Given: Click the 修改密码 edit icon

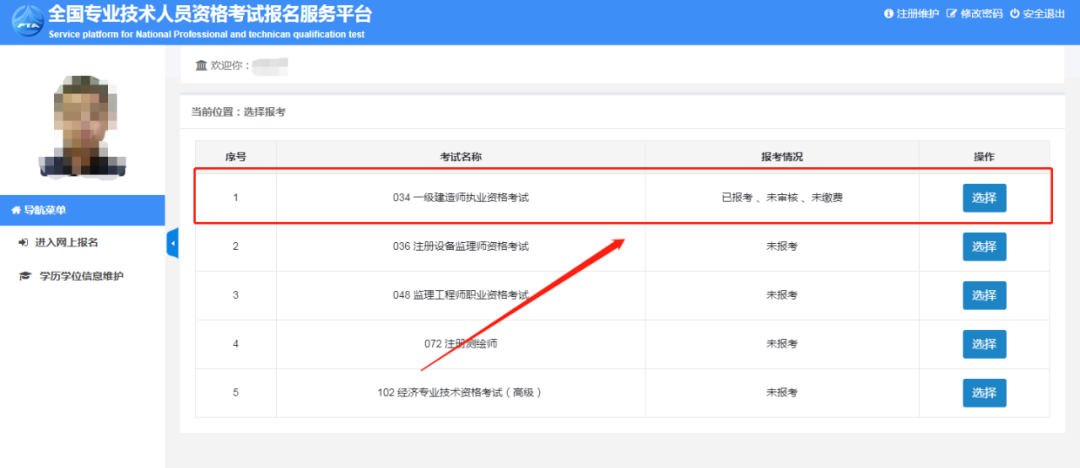Looking at the screenshot, I should (951, 14).
